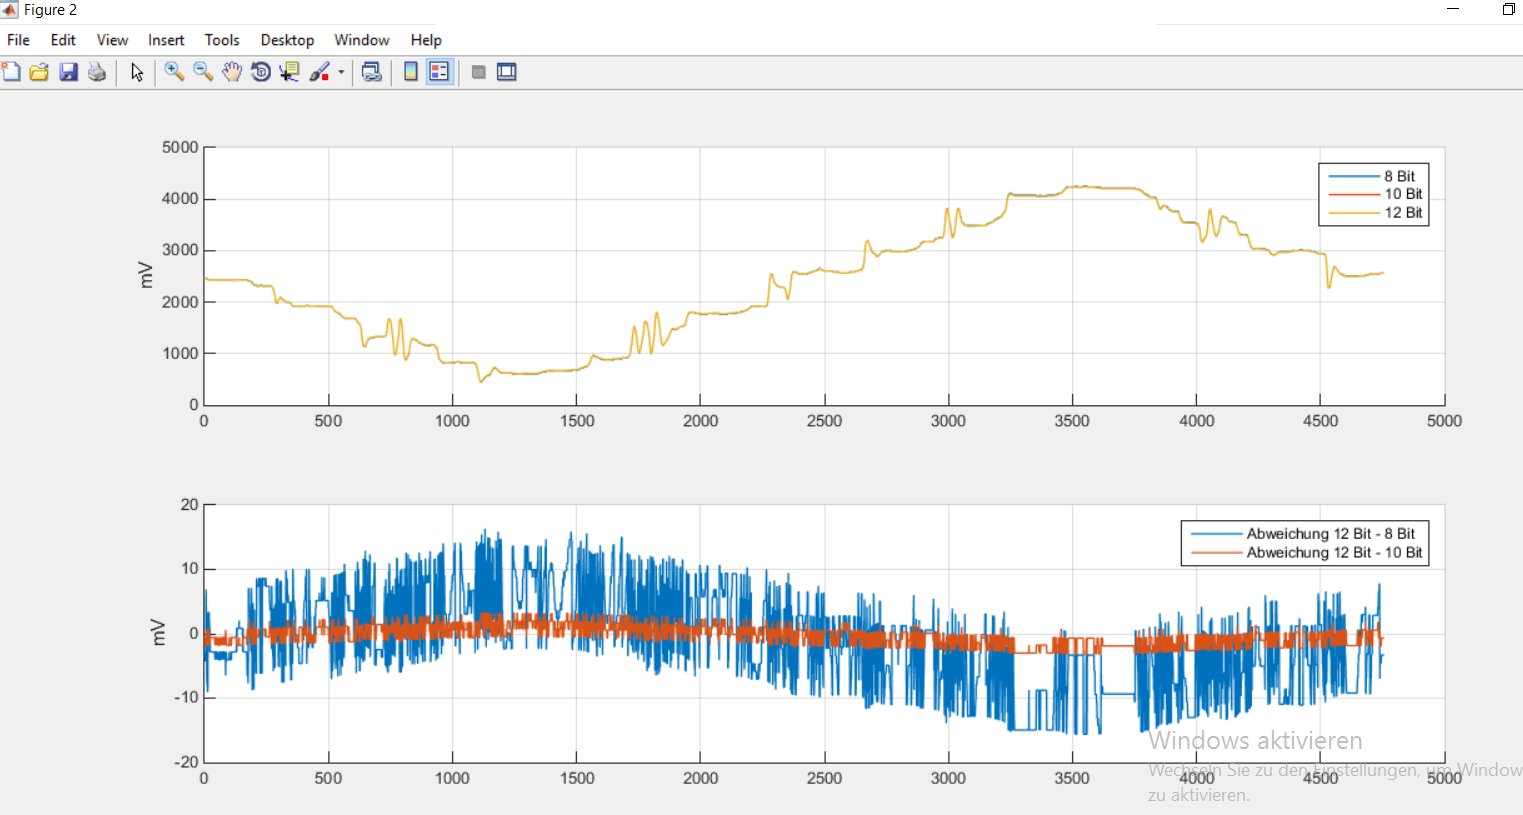The image size is (1523, 815).
Task: Toggle the Insert Legend button
Action: click(x=439, y=72)
